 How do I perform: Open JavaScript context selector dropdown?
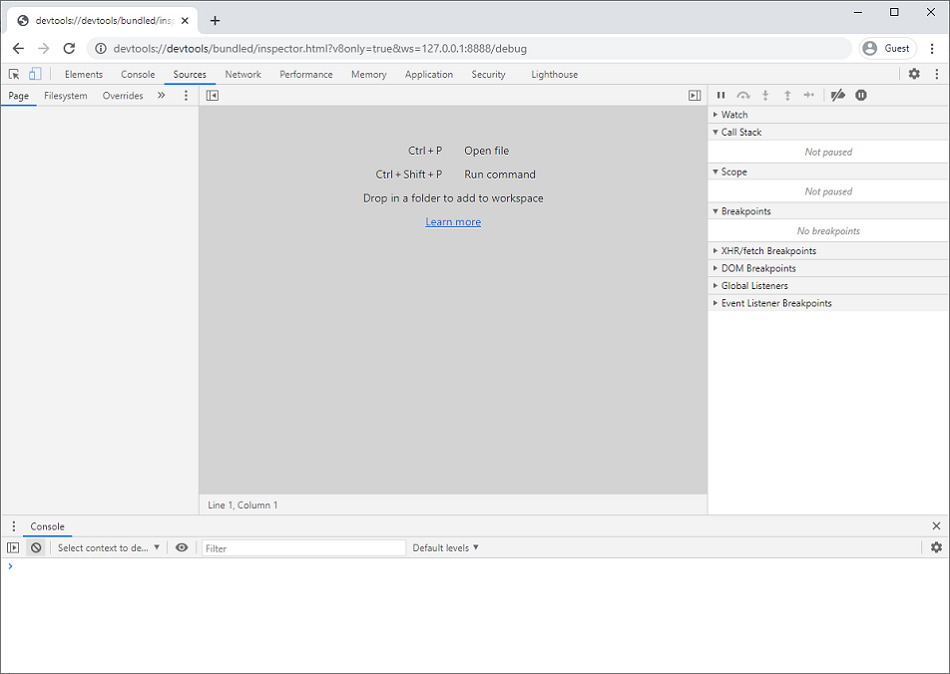(108, 548)
